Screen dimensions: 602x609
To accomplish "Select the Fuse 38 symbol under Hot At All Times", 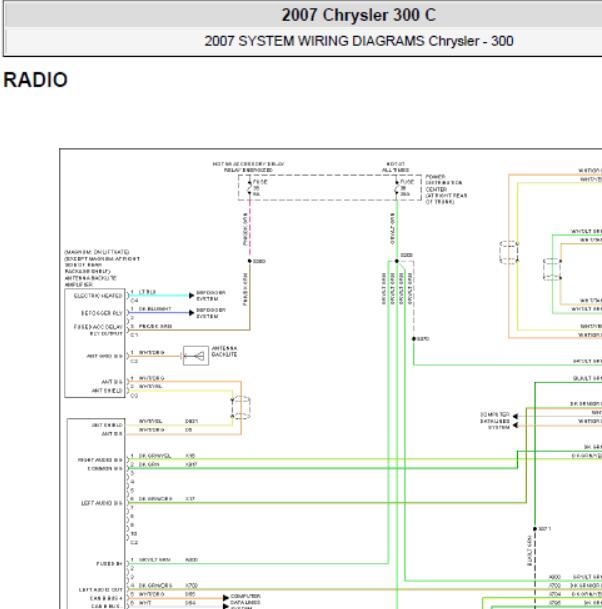I will tap(397, 188).
